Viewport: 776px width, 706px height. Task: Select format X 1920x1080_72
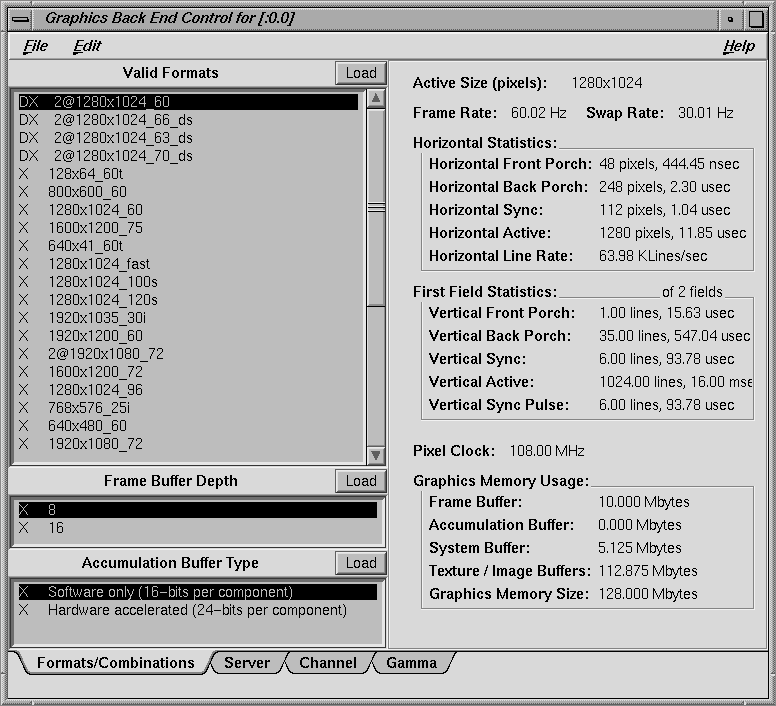pyautogui.click(x=188, y=443)
